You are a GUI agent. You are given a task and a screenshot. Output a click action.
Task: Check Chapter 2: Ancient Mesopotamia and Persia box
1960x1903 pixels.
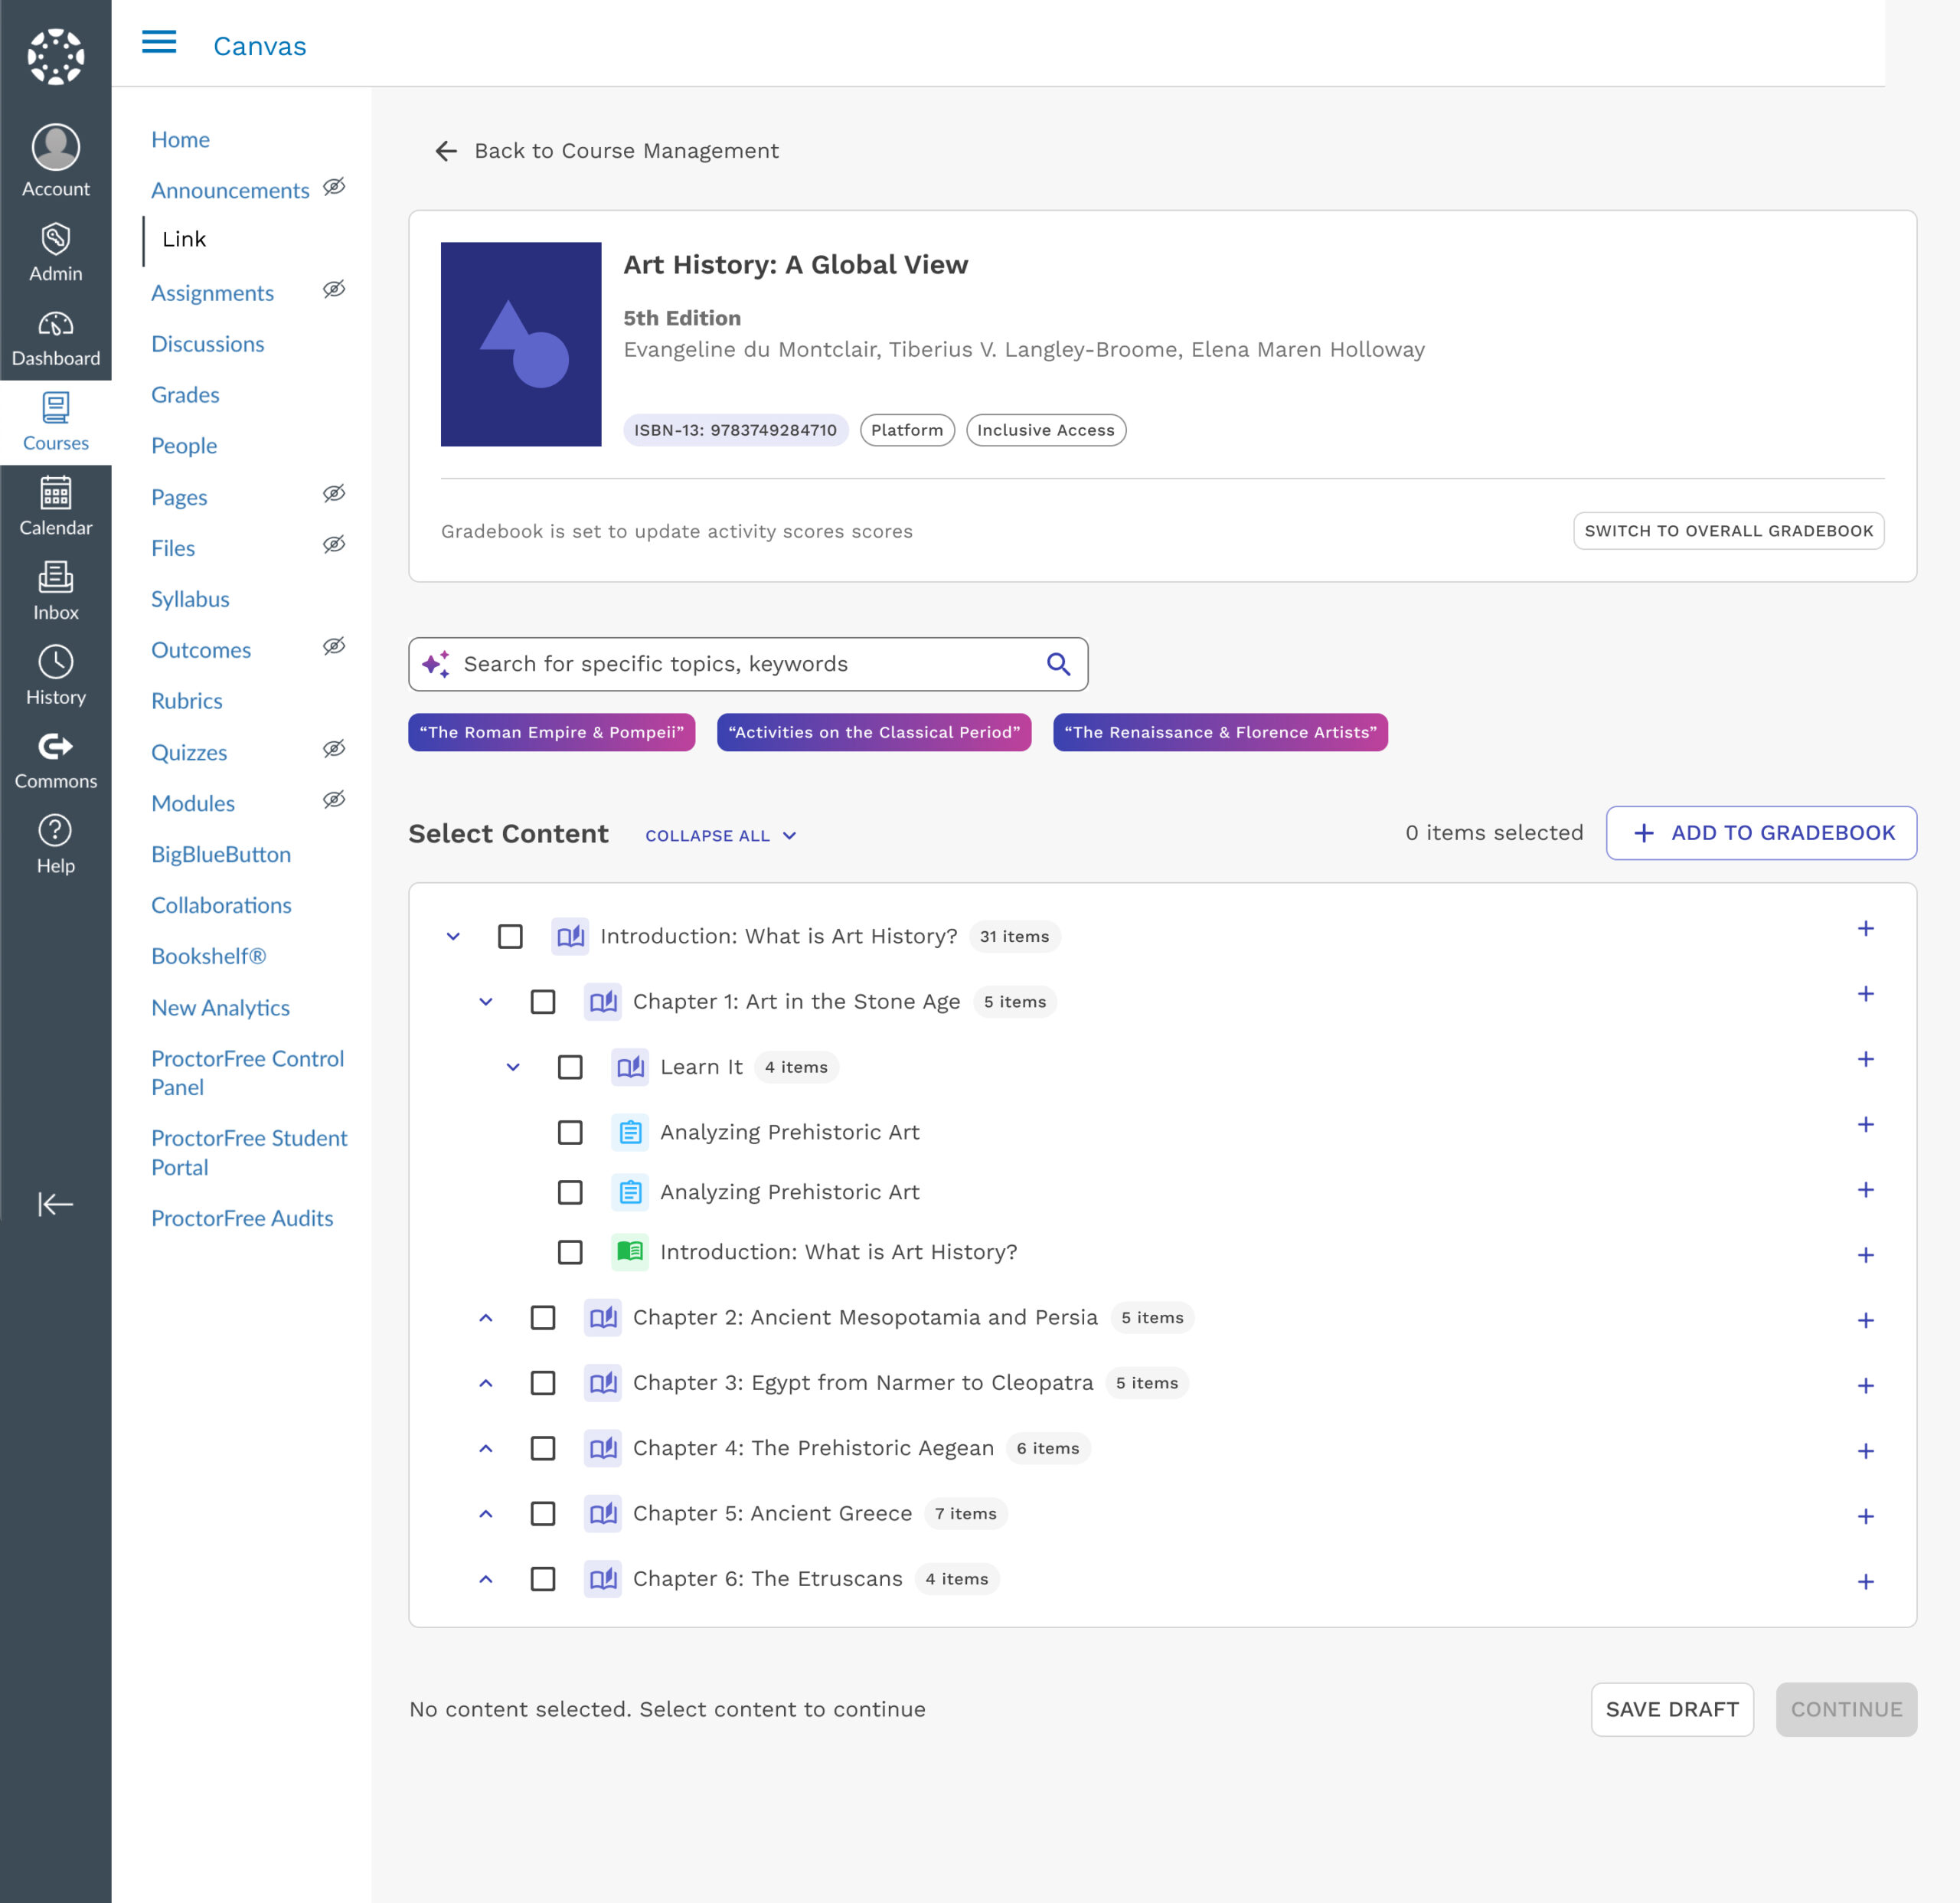pyautogui.click(x=543, y=1318)
